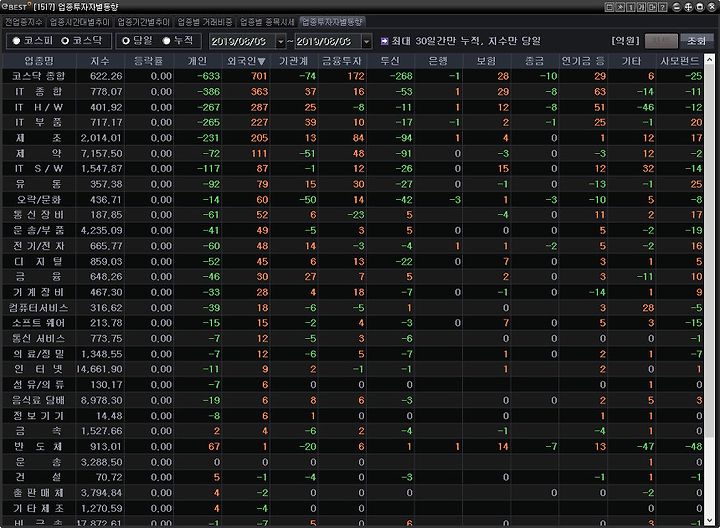Click the font size '가' title bar icon
720x528 pixels.
click(x=641, y=7)
